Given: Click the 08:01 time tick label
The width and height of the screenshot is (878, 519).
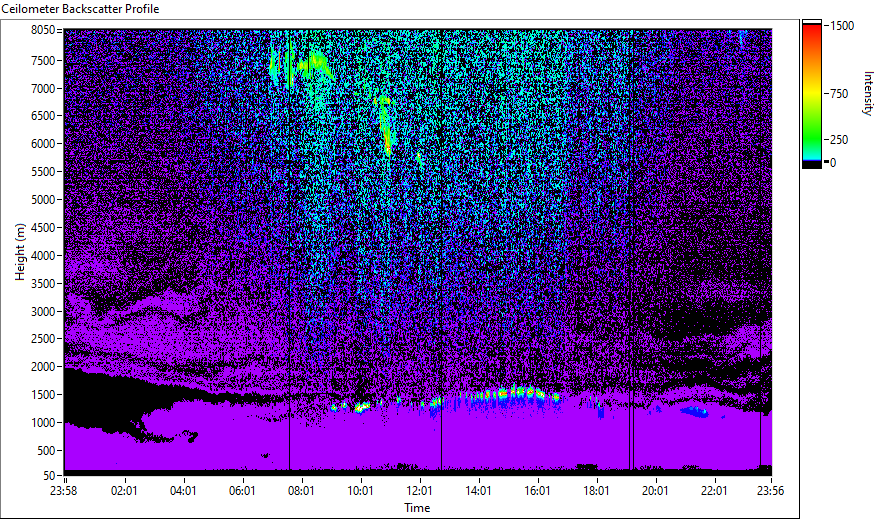Looking at the screenshot, I should coord(301,491).
